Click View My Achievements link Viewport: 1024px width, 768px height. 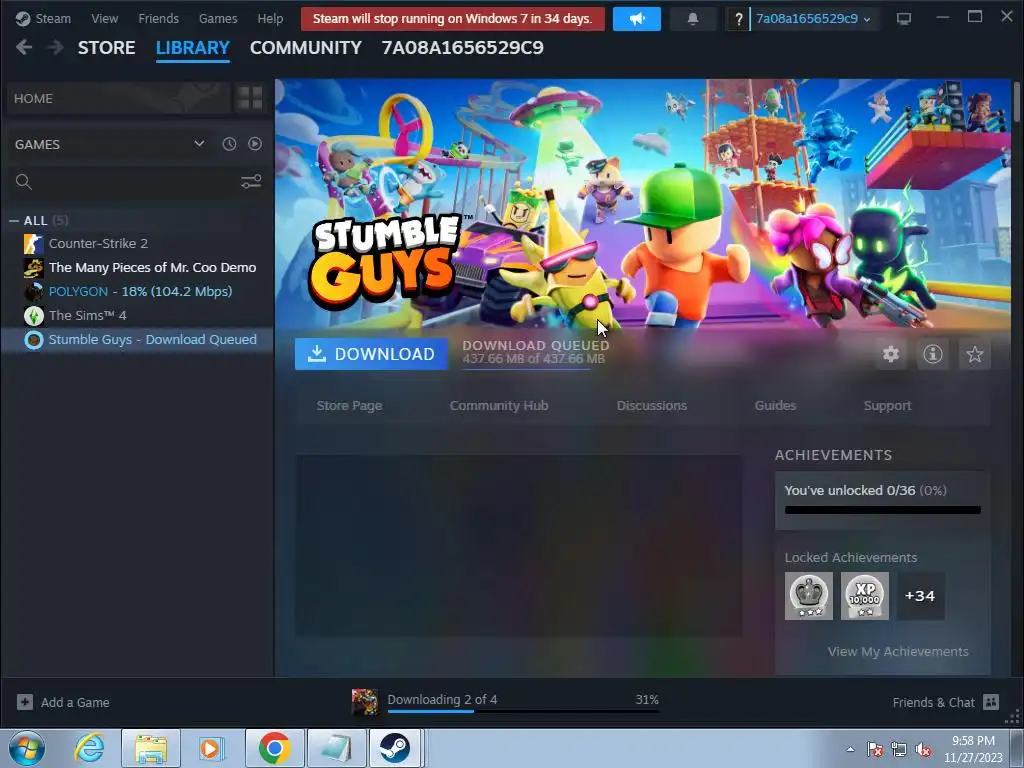898,651
